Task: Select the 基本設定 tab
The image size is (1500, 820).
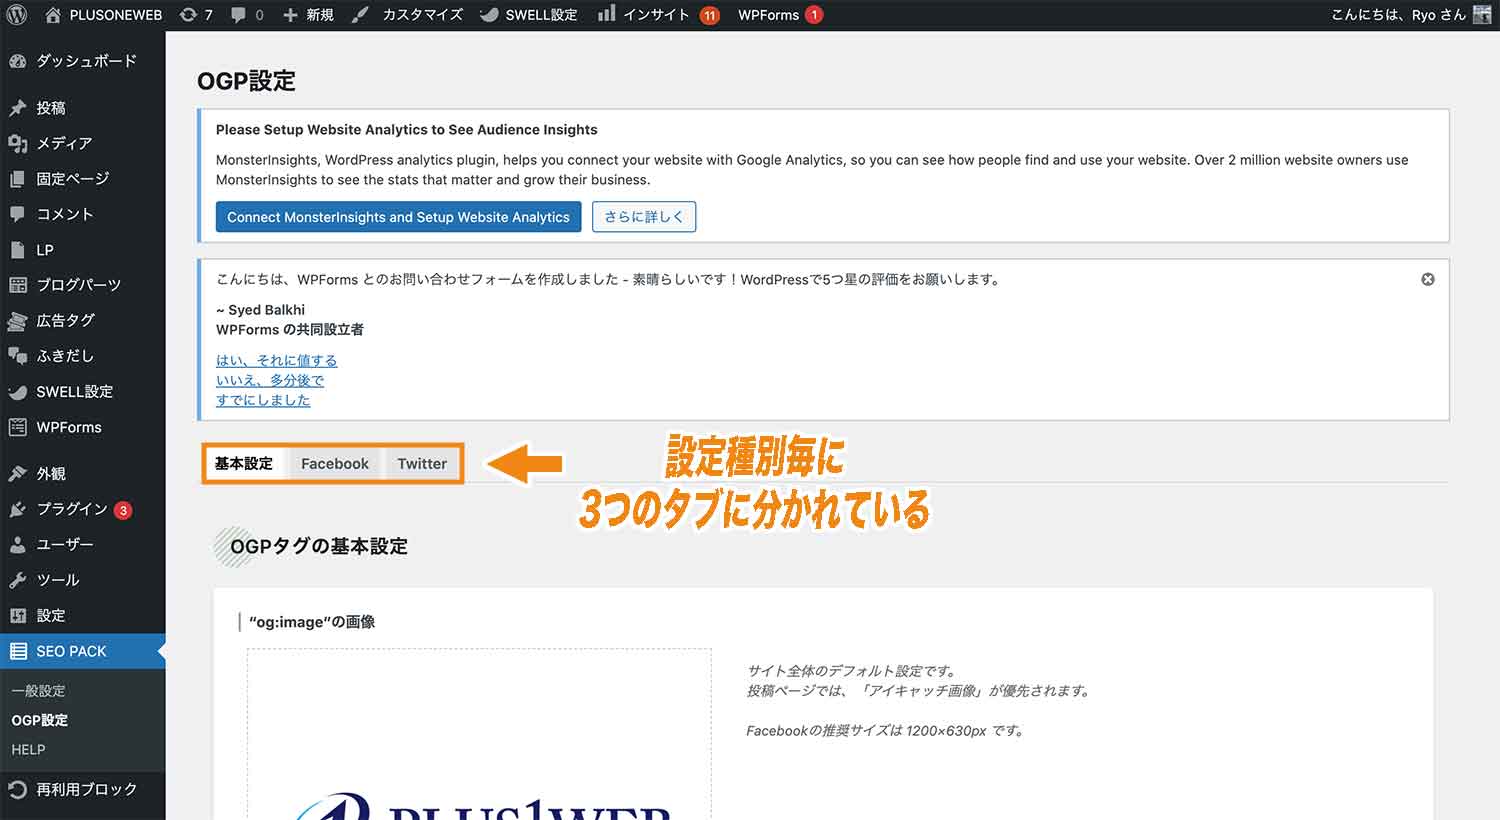Action: pos(243,463)
